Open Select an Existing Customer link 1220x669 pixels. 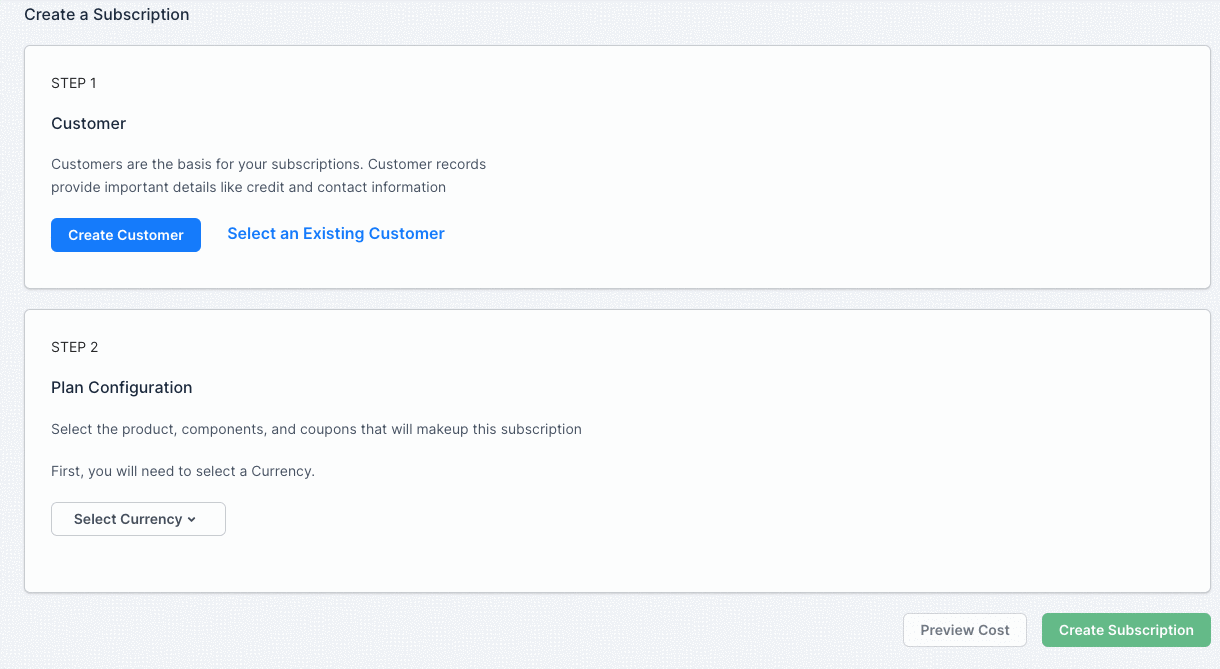click(x=336, y=233)
